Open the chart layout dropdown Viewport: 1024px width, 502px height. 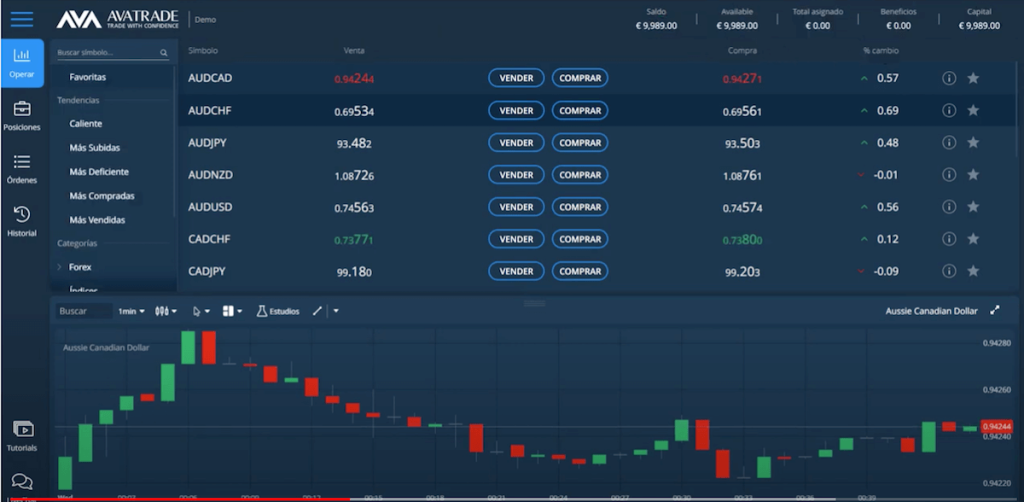(232, 311)
